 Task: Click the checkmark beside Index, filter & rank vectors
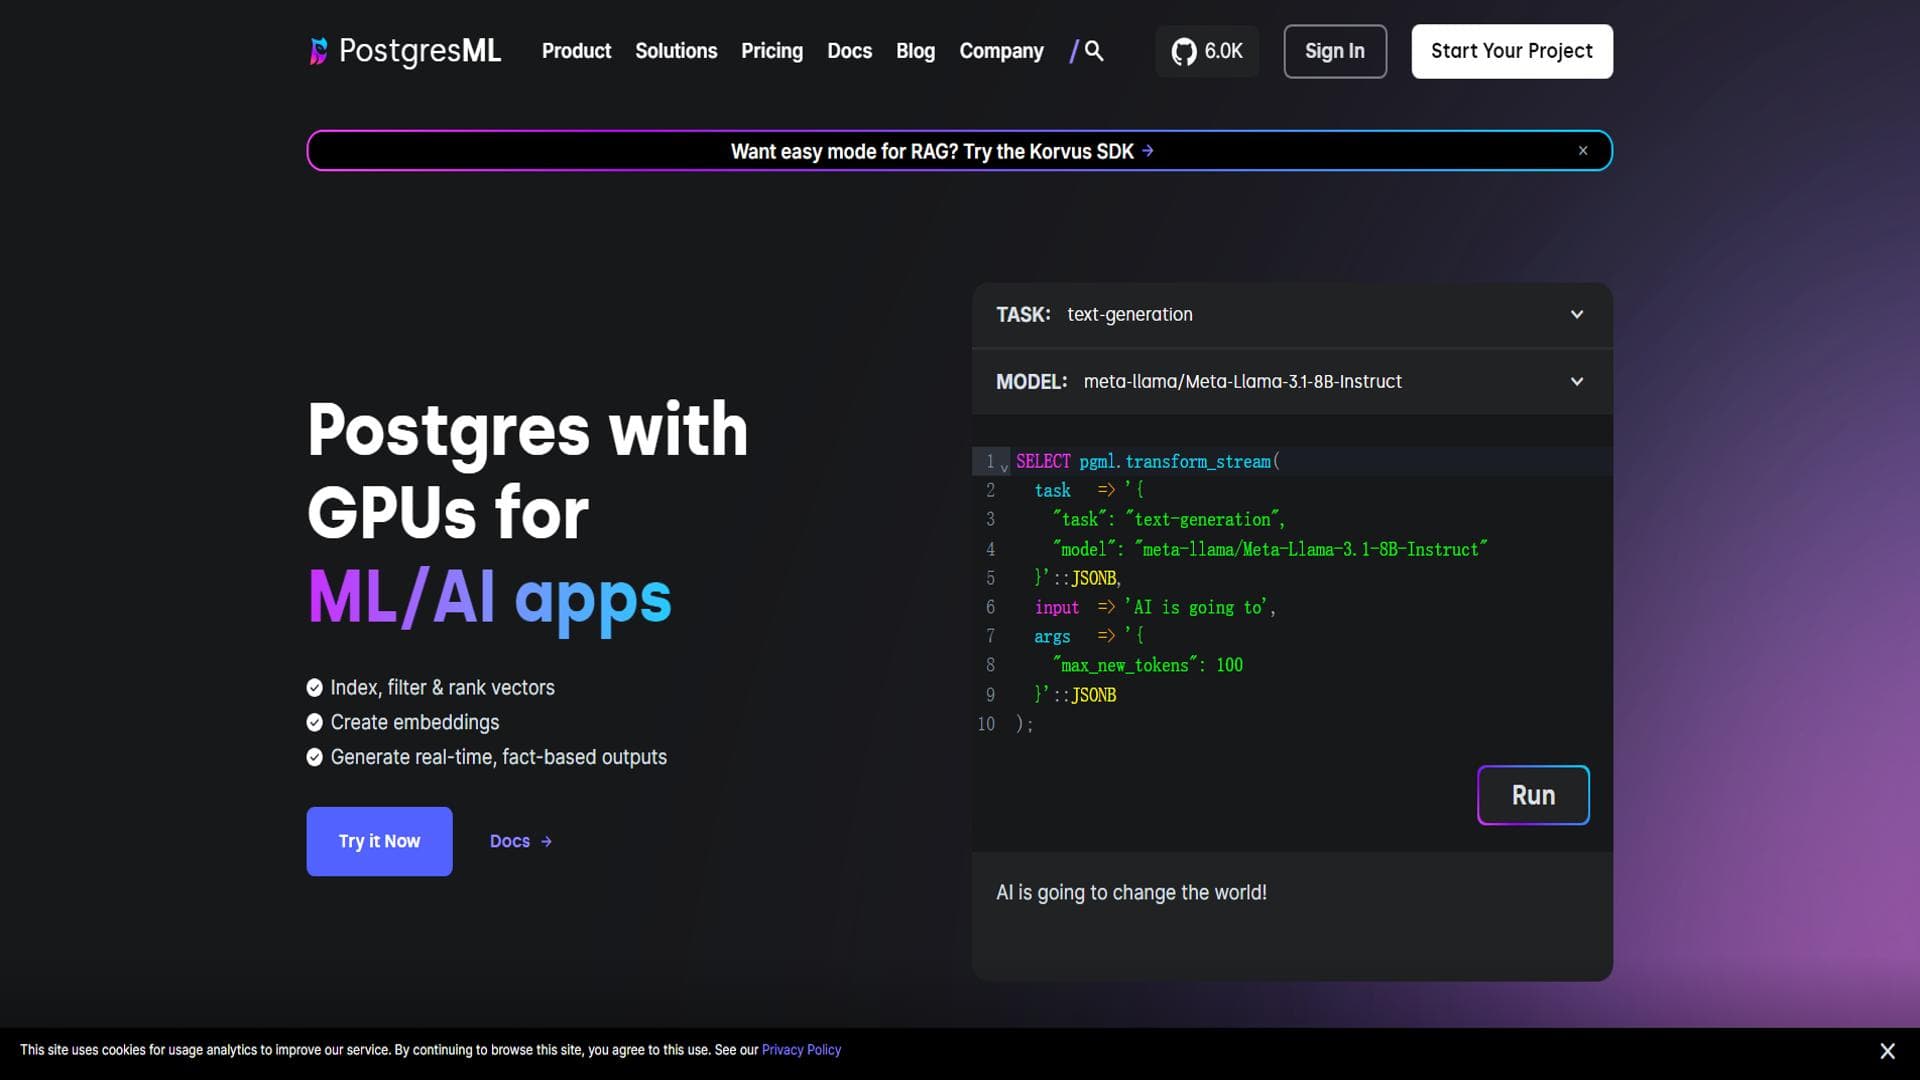tap(314, 688)
